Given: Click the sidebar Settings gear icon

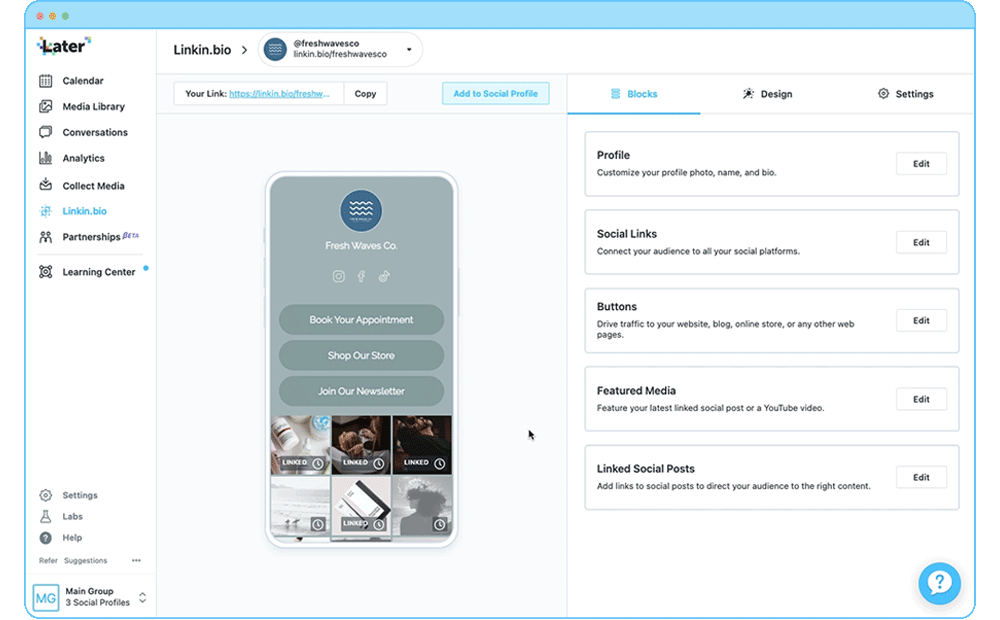Looking at the screenshot, I should click(45, 495).
